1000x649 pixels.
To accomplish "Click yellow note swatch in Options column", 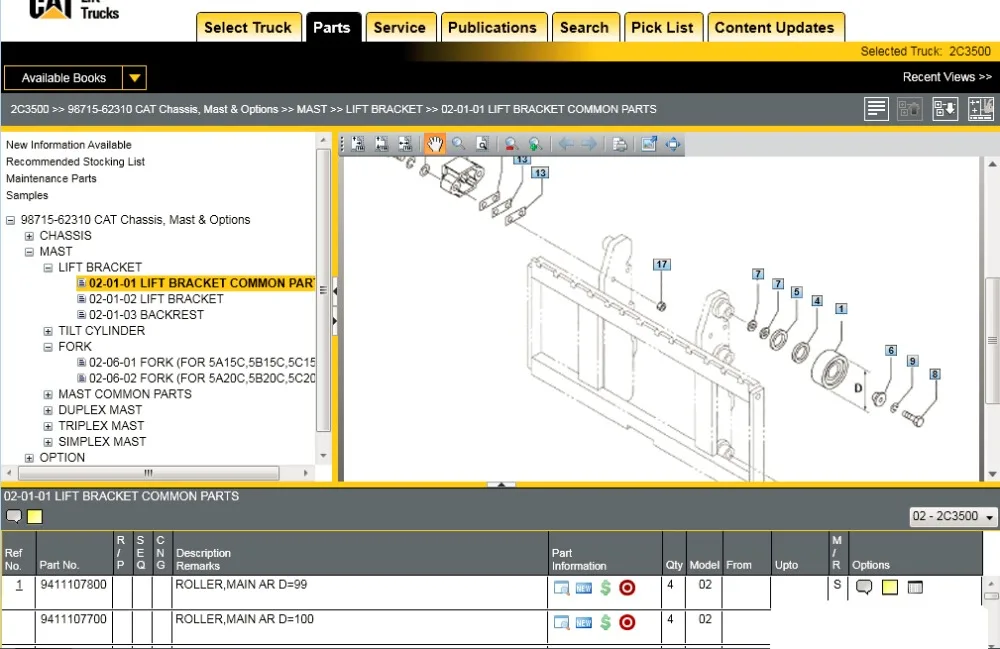I will (890, 587).
